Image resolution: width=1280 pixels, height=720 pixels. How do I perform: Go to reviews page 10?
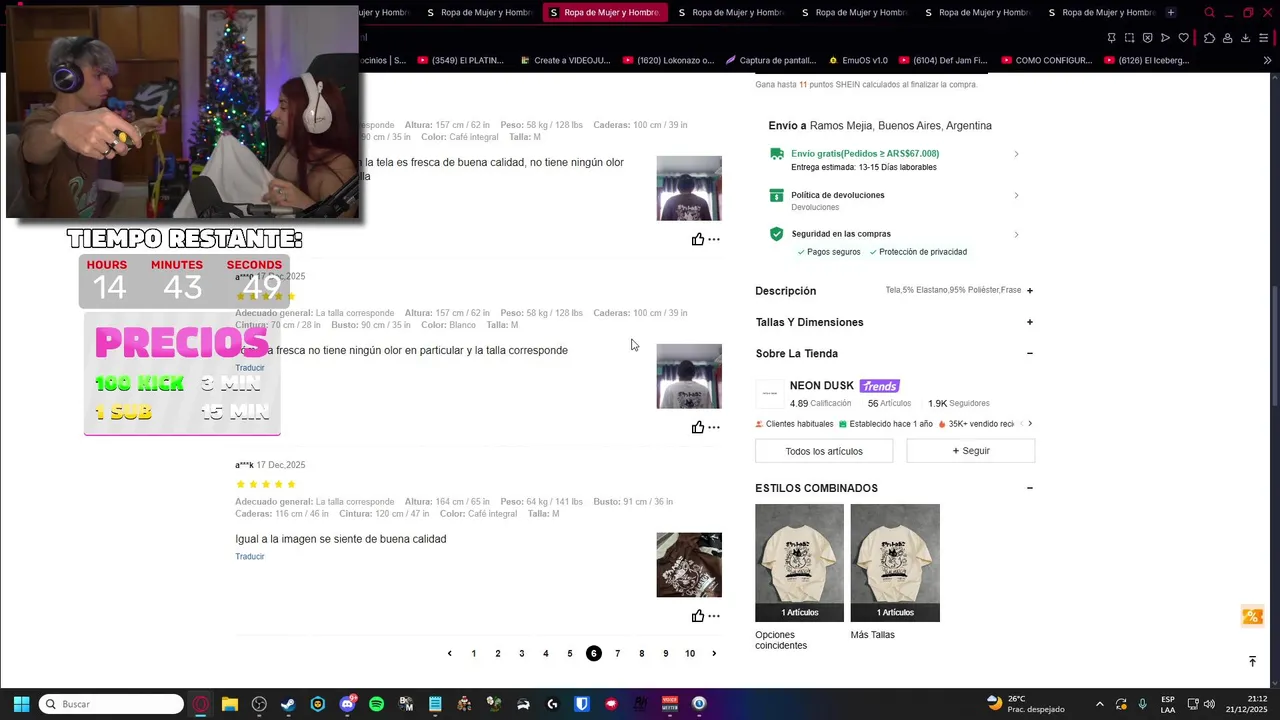tap(690, 654)
